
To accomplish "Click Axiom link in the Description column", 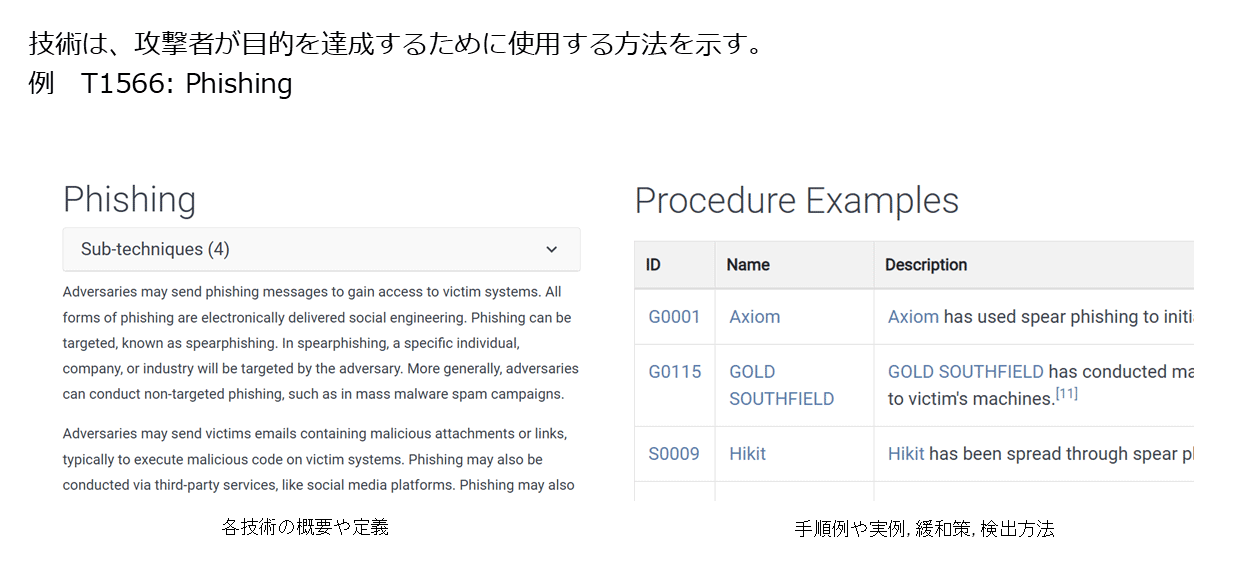I will 913,317.
